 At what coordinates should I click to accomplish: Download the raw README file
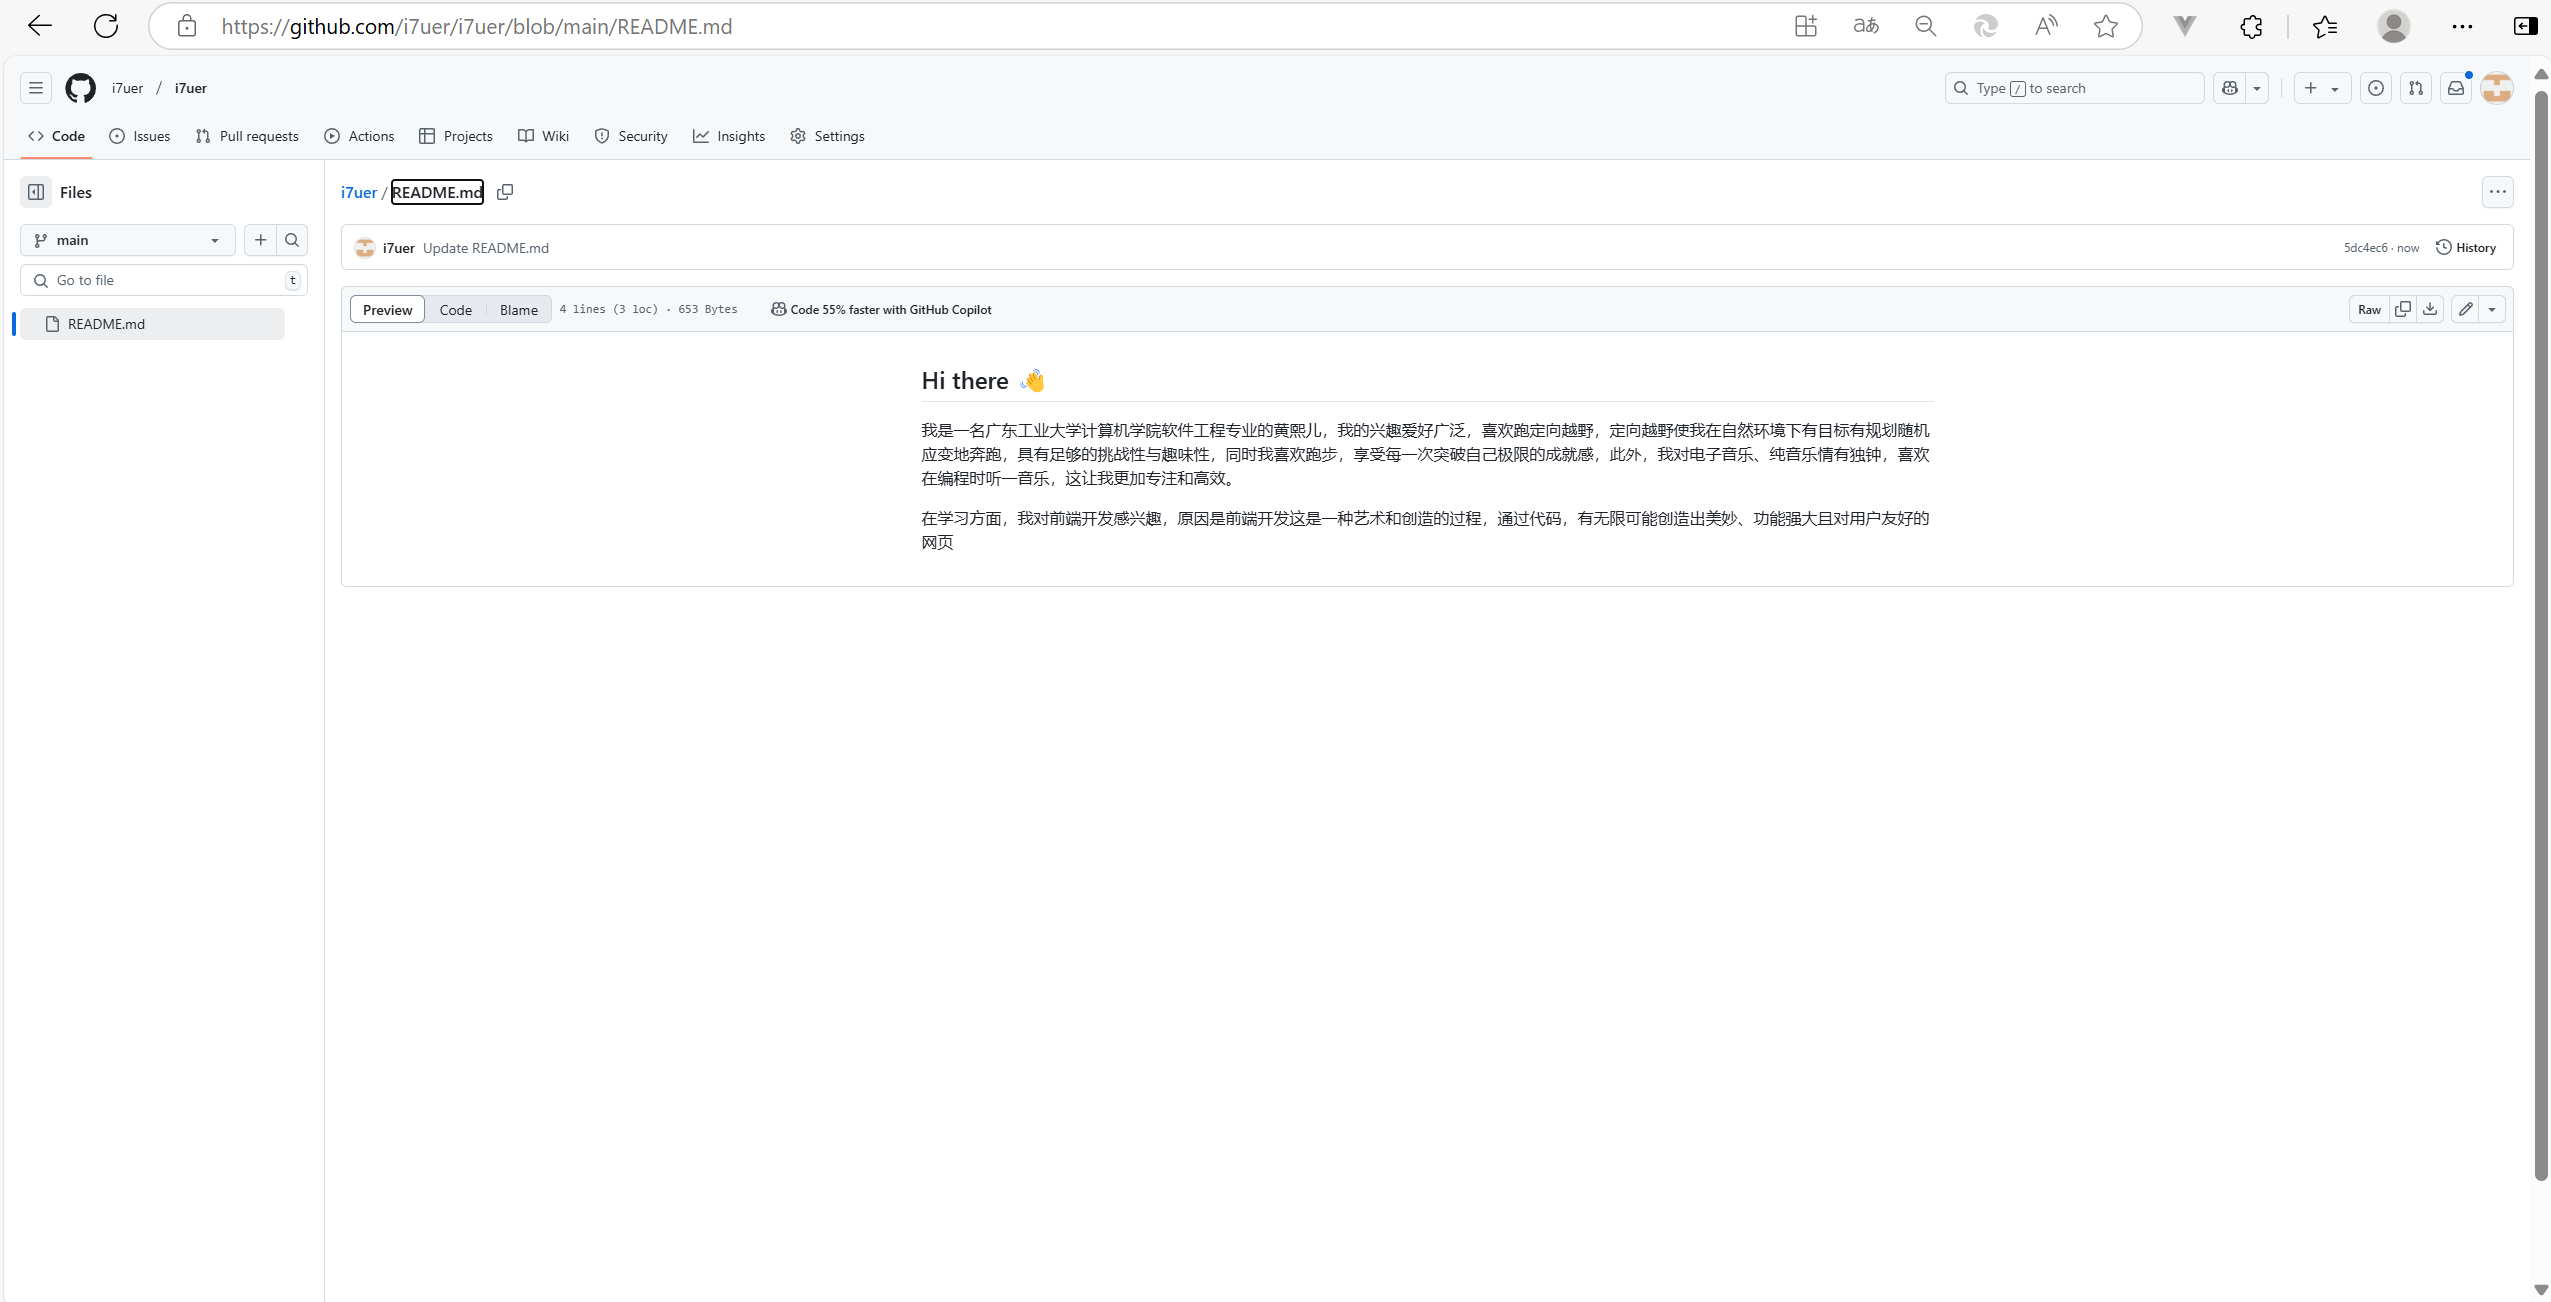2430,309
